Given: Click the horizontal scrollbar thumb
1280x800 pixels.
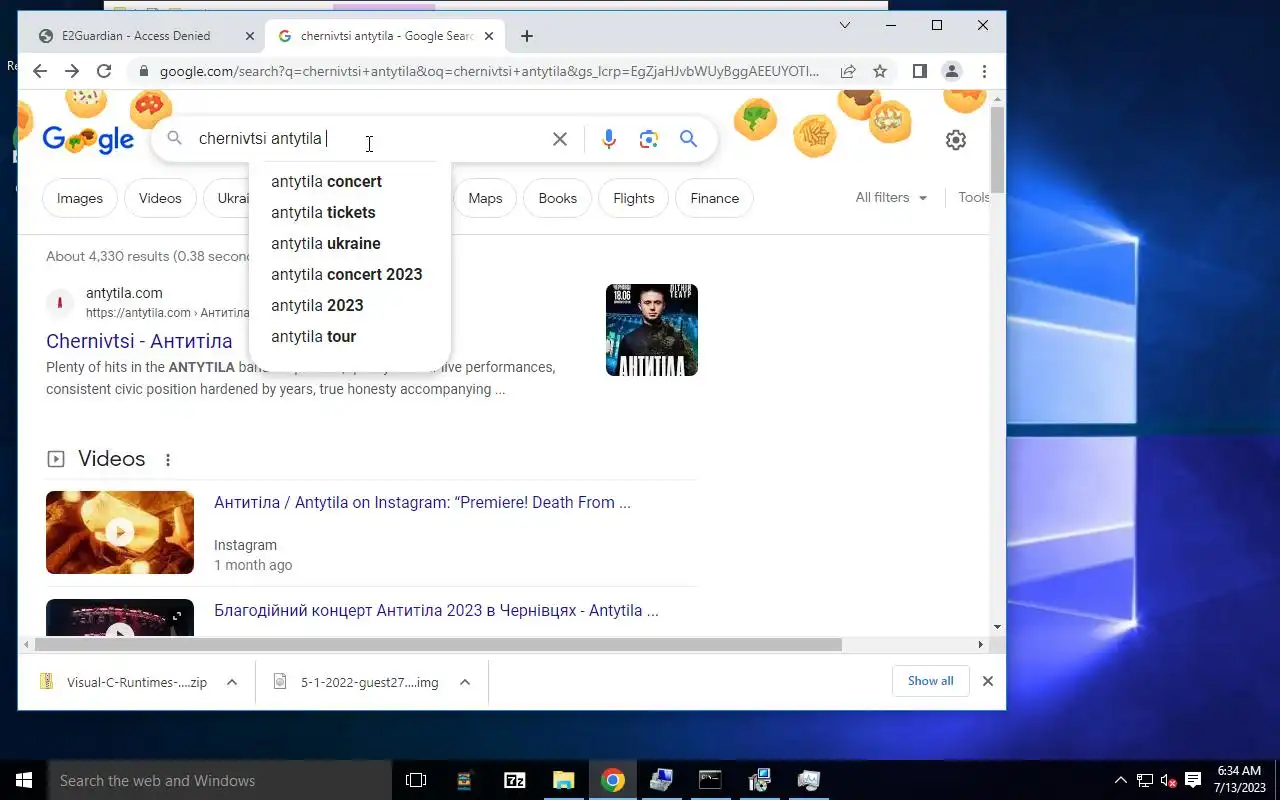Looking at the screenshot, I should (x=438, y=645).
